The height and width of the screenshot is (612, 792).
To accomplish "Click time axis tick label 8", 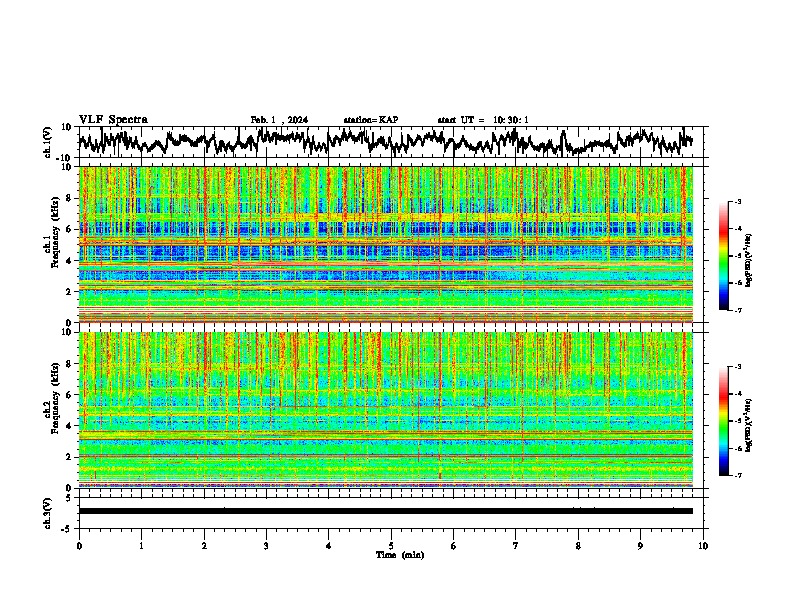I will (x=578, y=546).
